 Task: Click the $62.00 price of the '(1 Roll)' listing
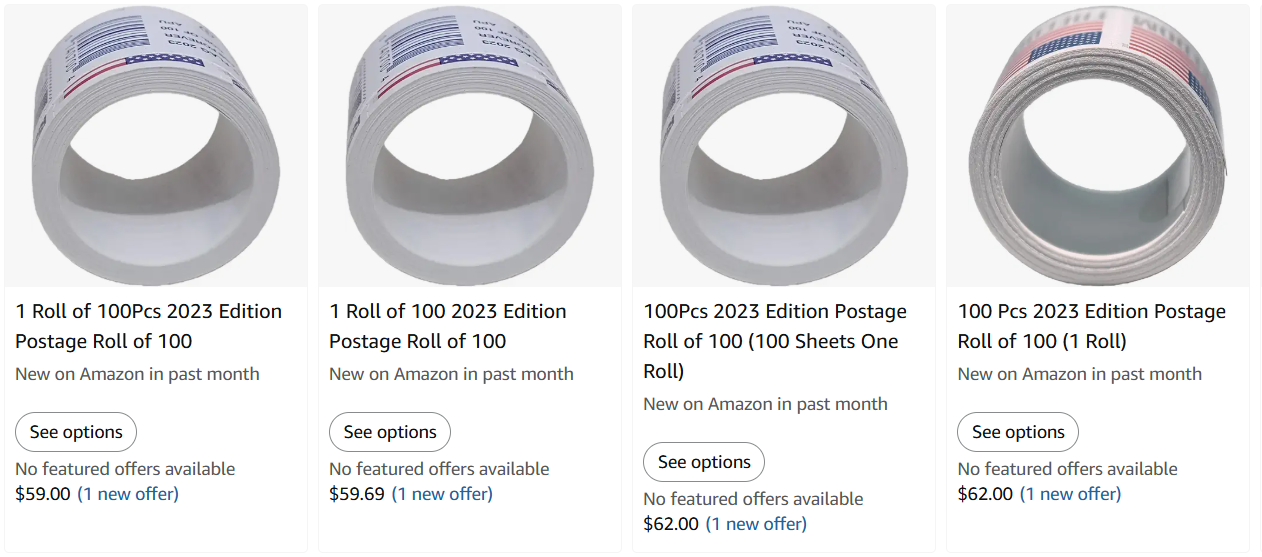985,494
